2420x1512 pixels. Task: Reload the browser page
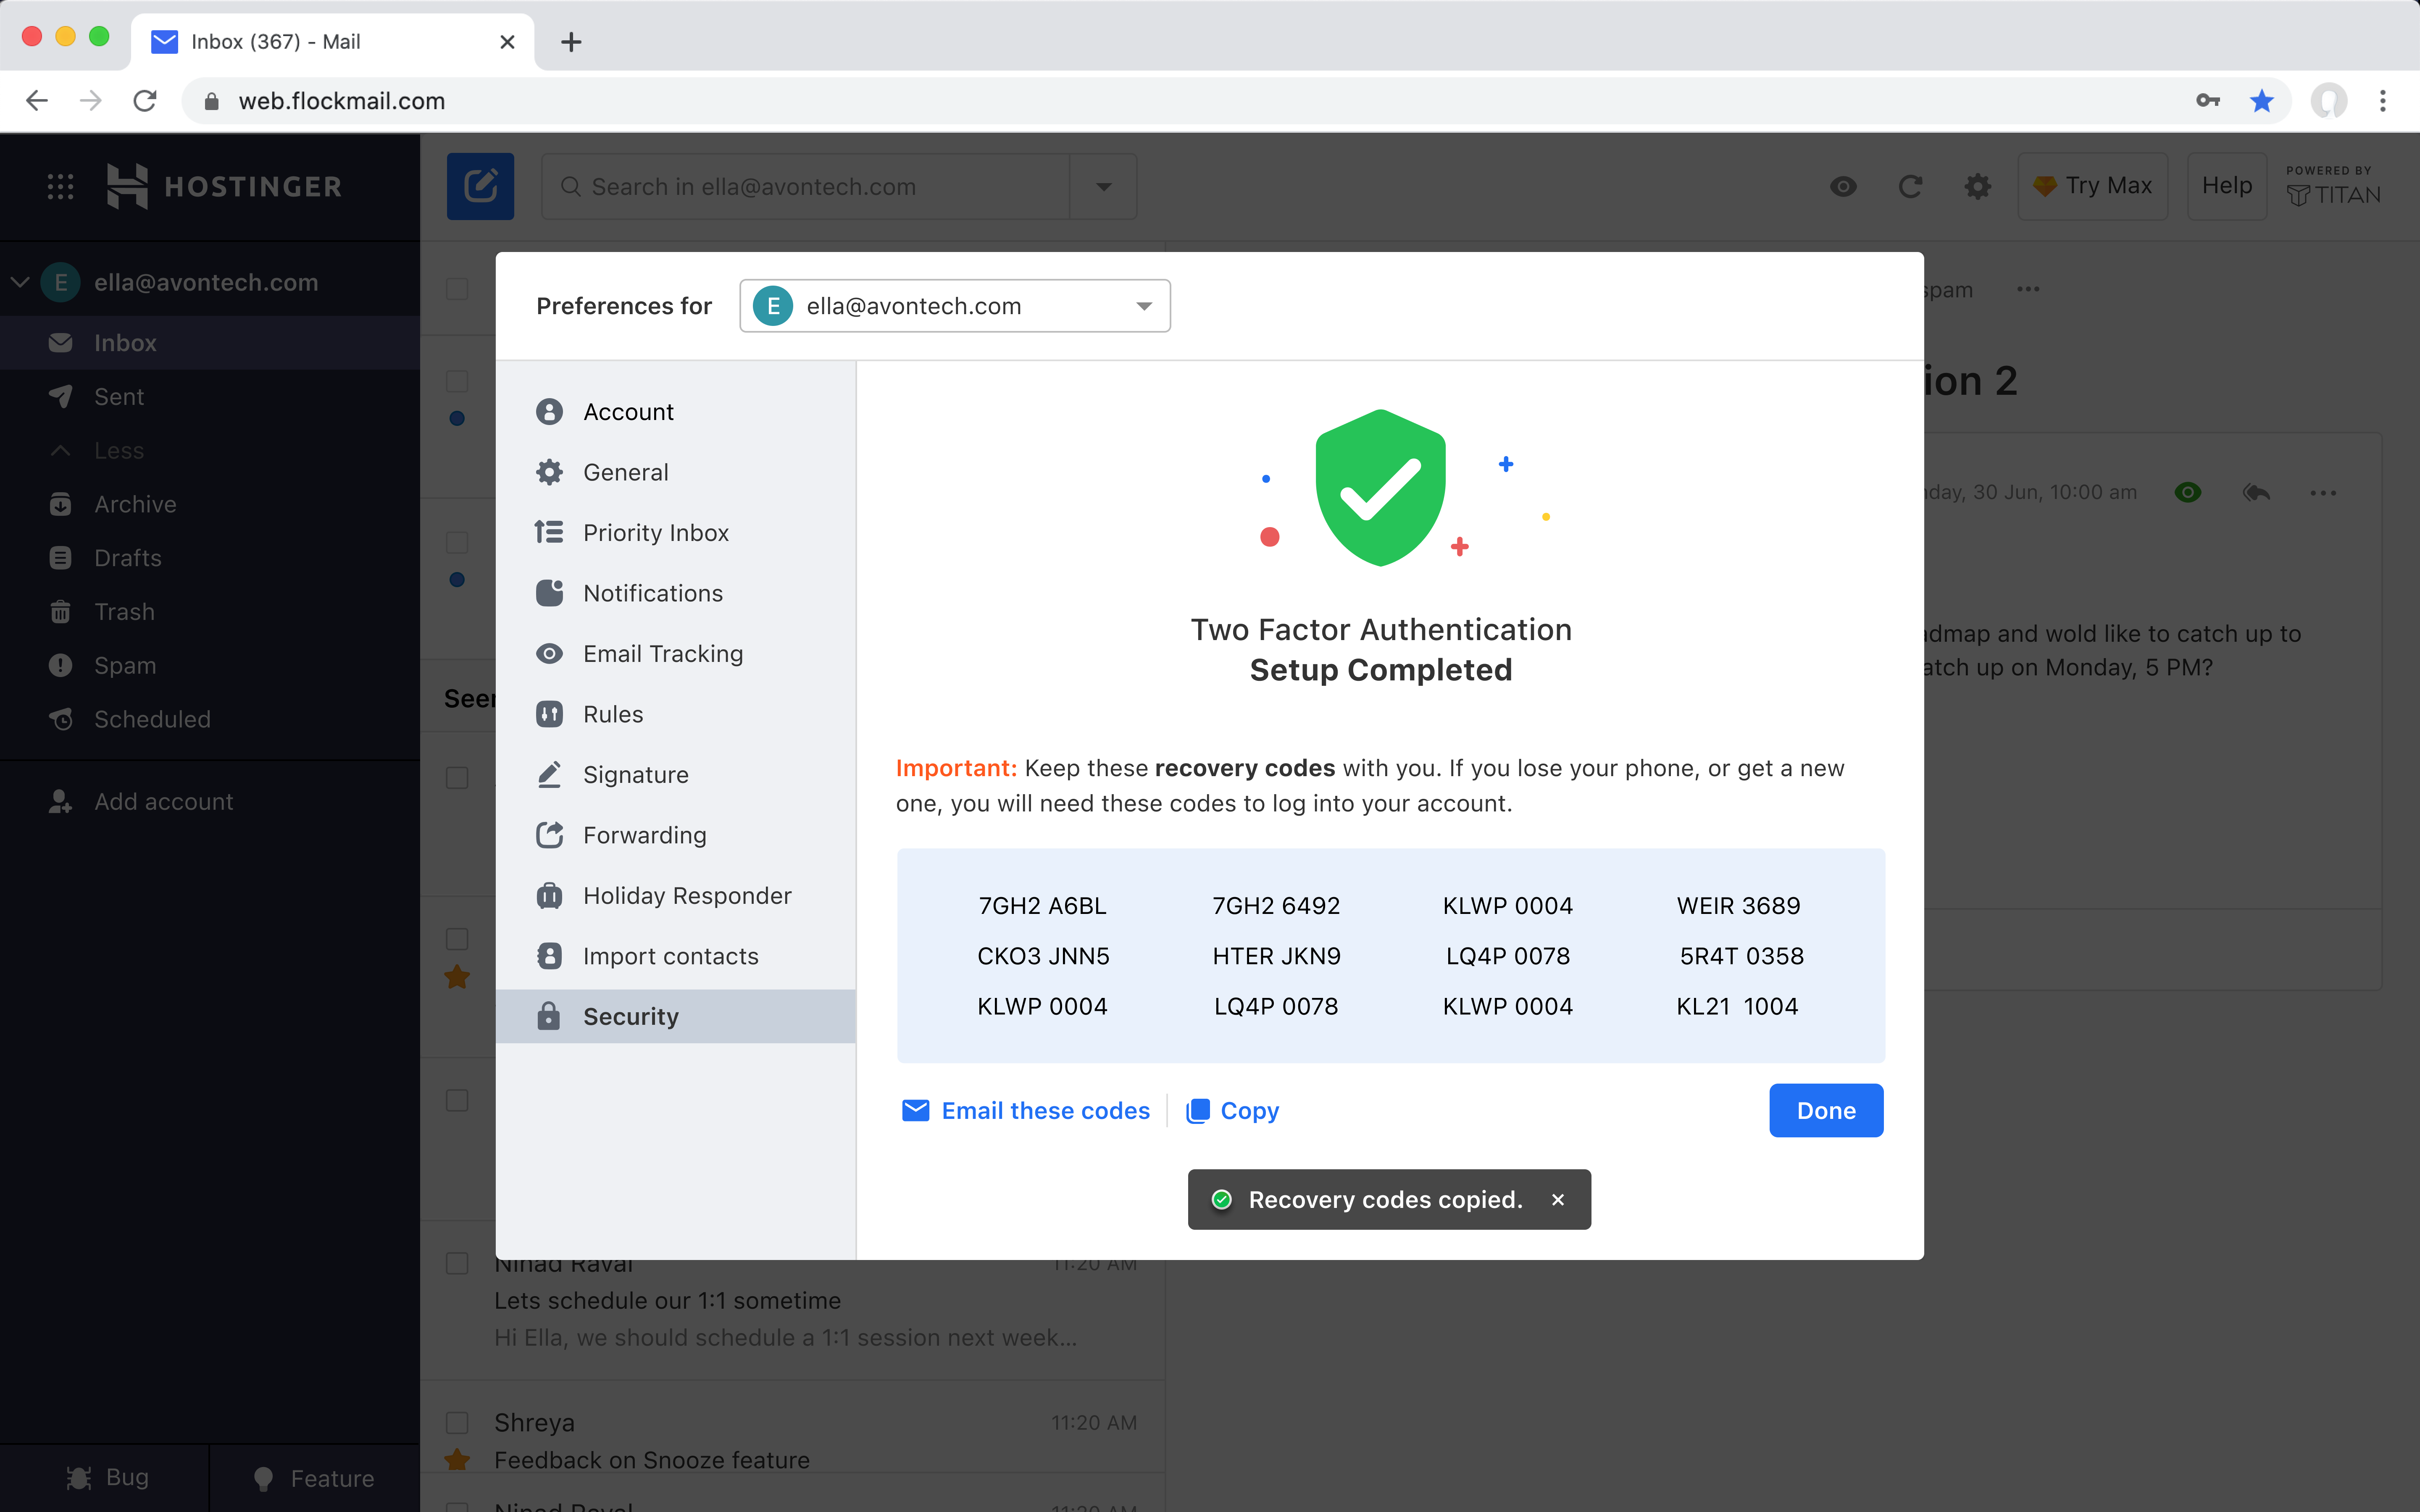(x=145, y=101)
